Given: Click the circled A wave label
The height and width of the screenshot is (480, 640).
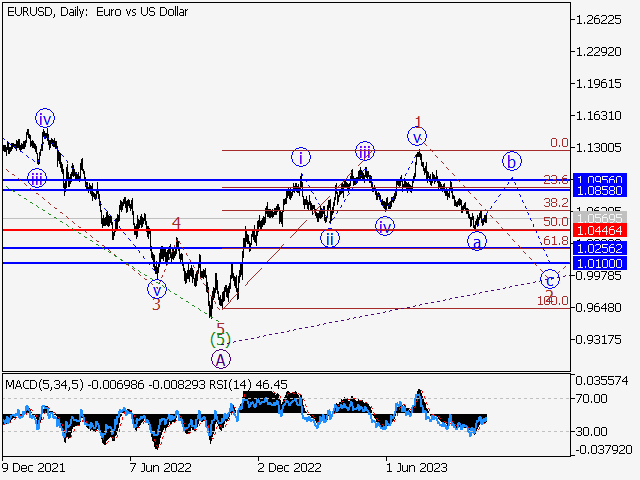Looking at the screenshot, I should (x=221, y=360).
